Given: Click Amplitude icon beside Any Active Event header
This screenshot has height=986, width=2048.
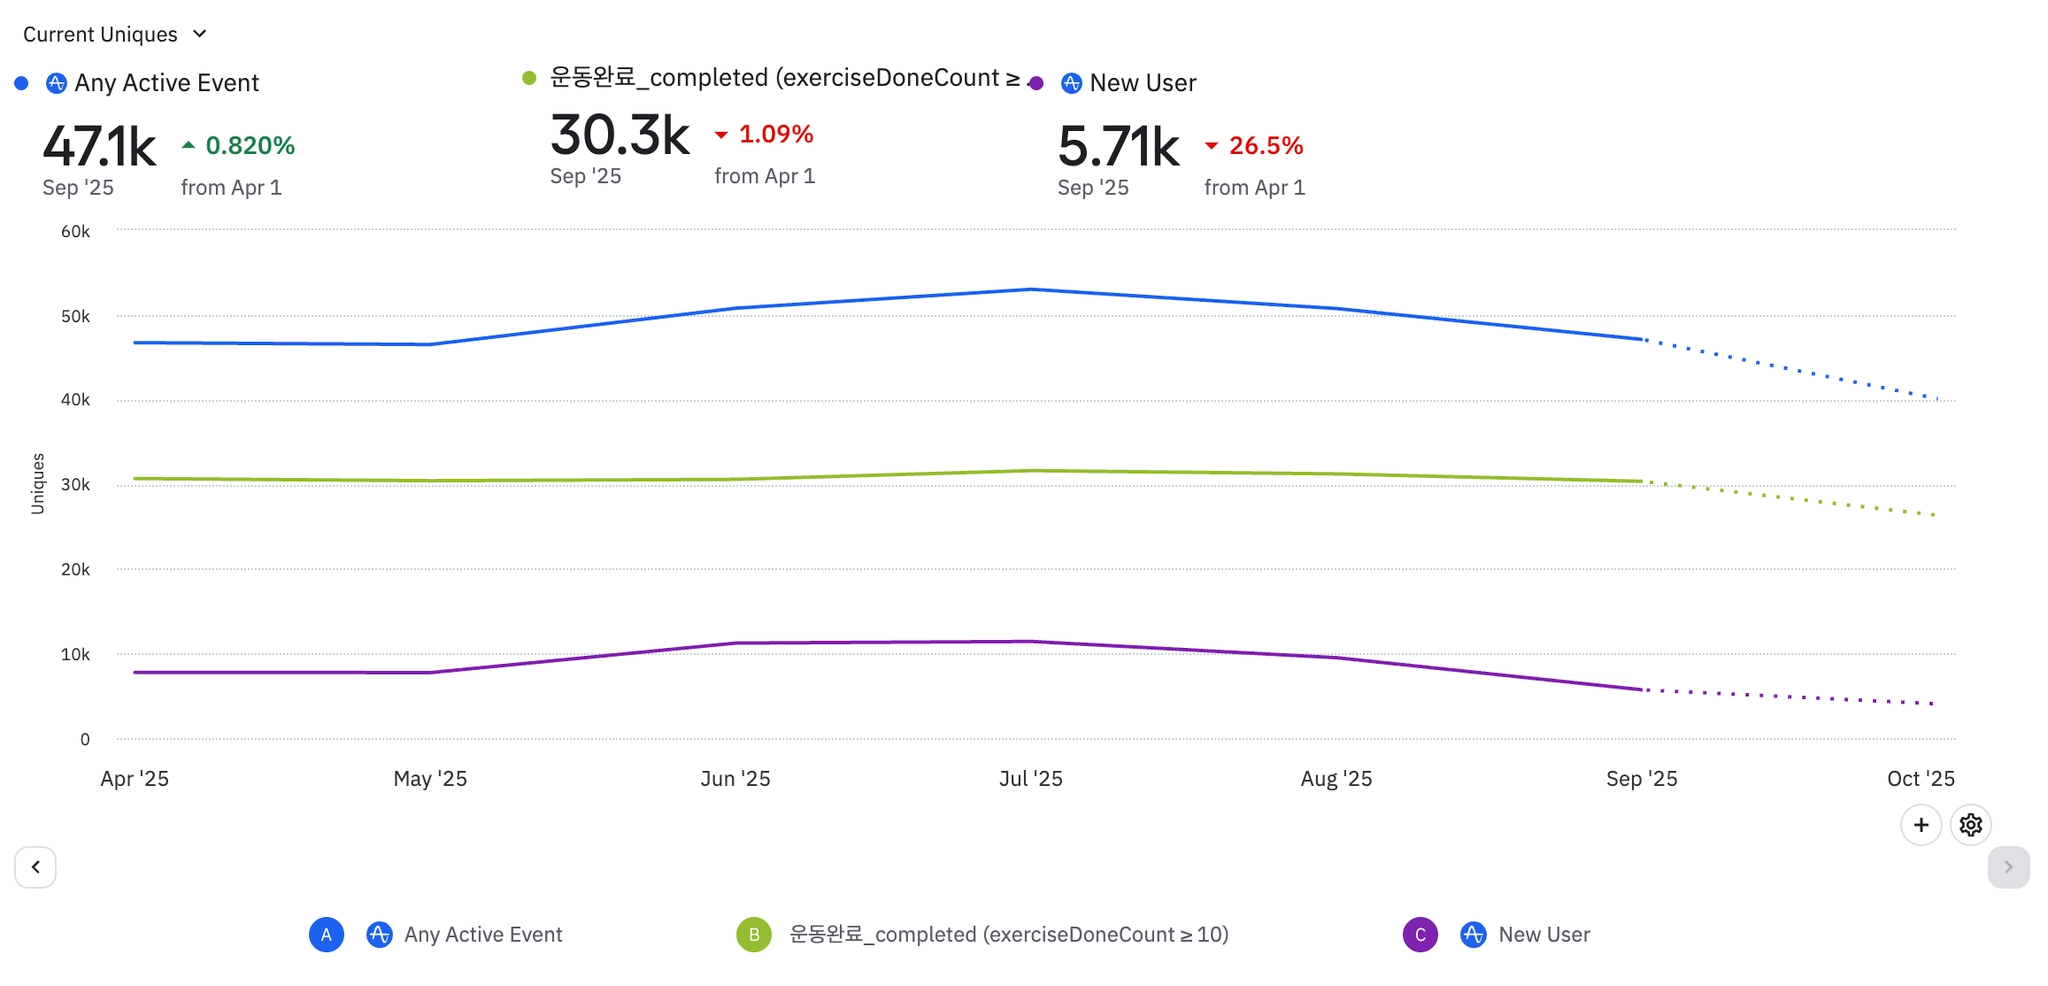Looking at the screenshot, I should [x=56, y=83].
